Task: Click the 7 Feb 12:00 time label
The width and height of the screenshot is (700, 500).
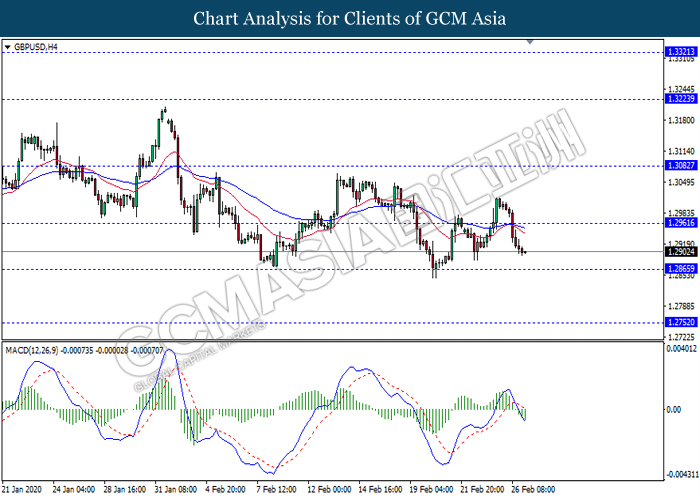Action: click(277, 490)
